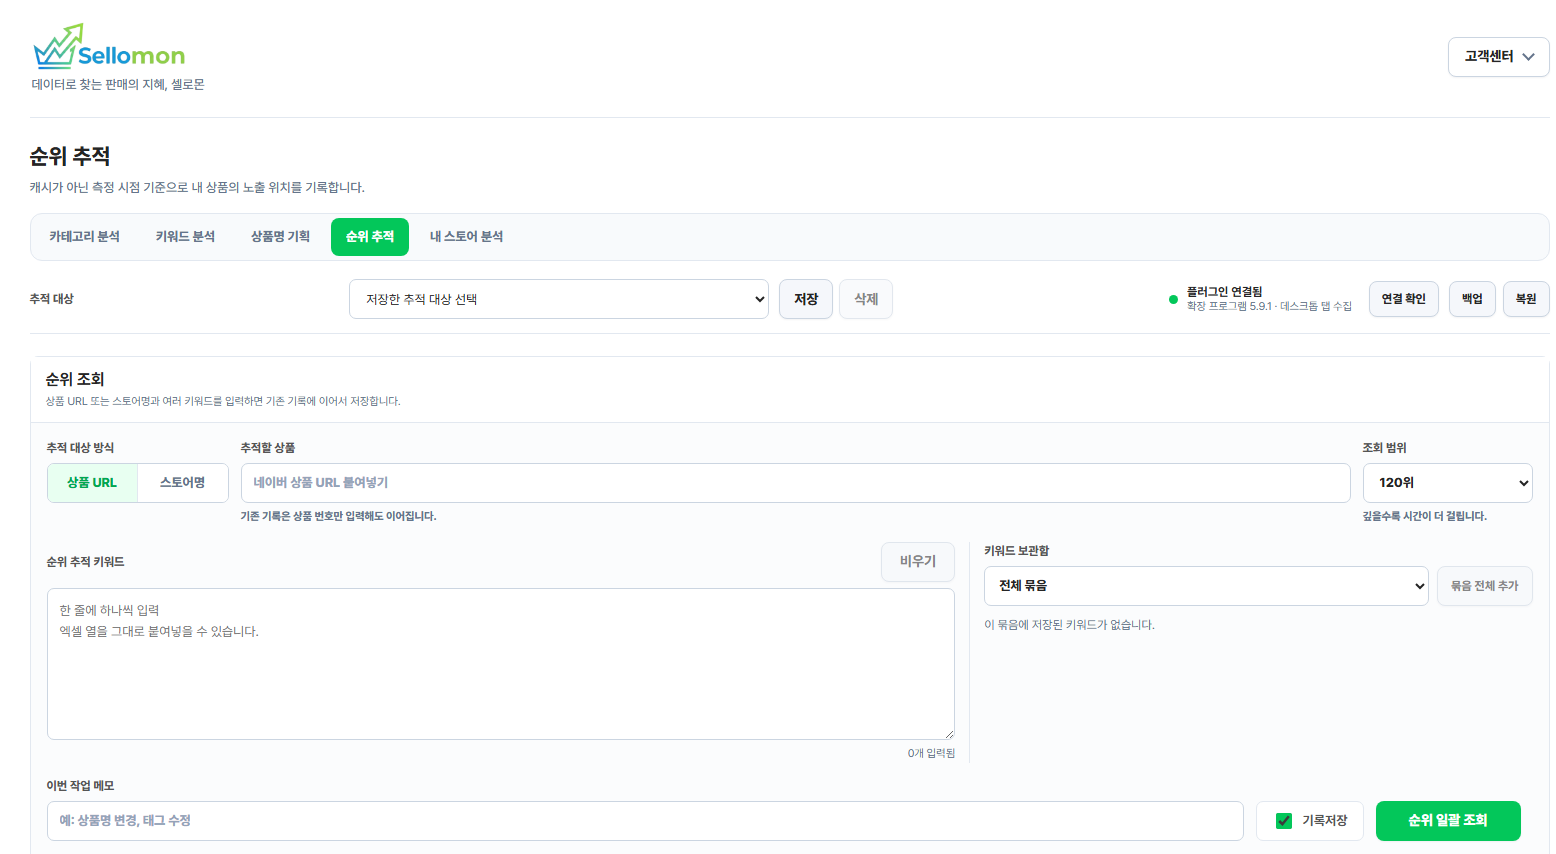This screenshot has width=1556, height=854.
Task: Click the 기존 기록은 상품 번호만 입력해도 이어집니다 hint
Action: click(x=339, y=516)
